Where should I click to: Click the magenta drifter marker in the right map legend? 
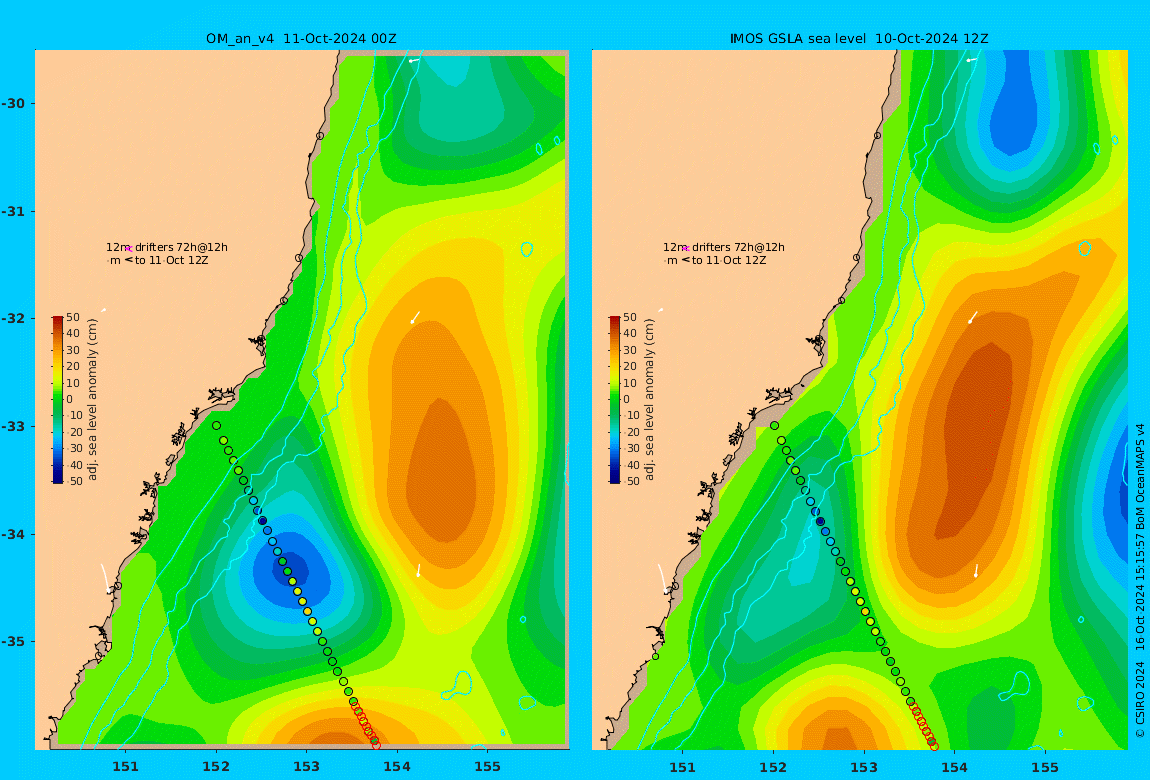tap(686, 249)
